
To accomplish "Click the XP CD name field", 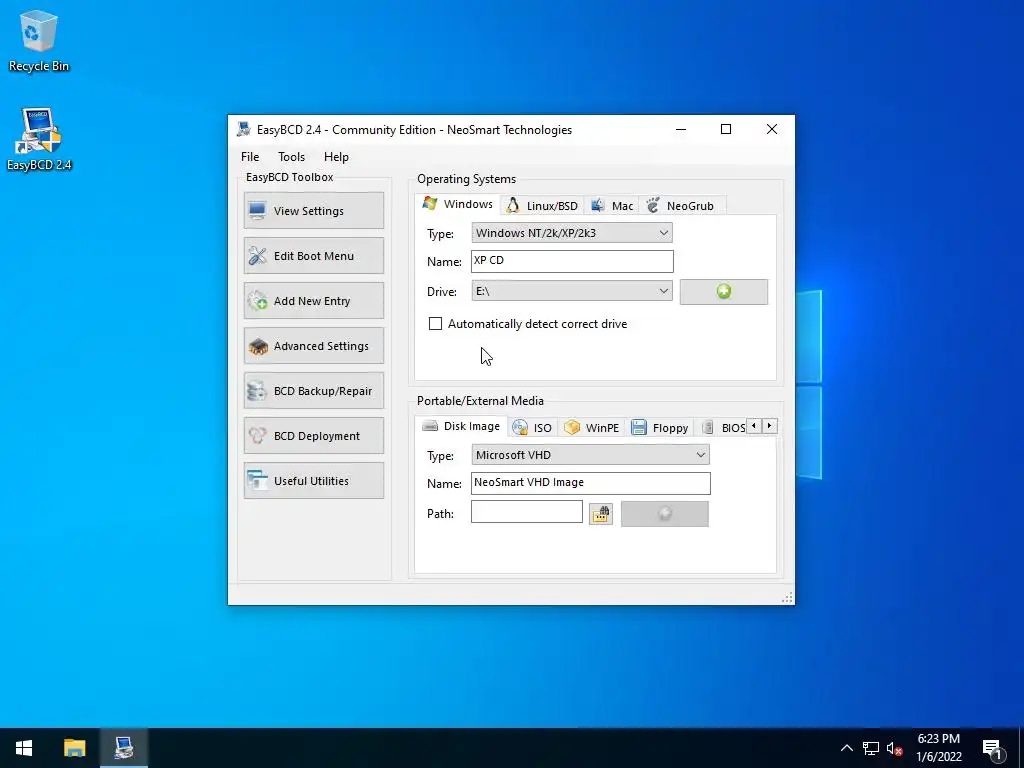I will (x=572, y=261).
